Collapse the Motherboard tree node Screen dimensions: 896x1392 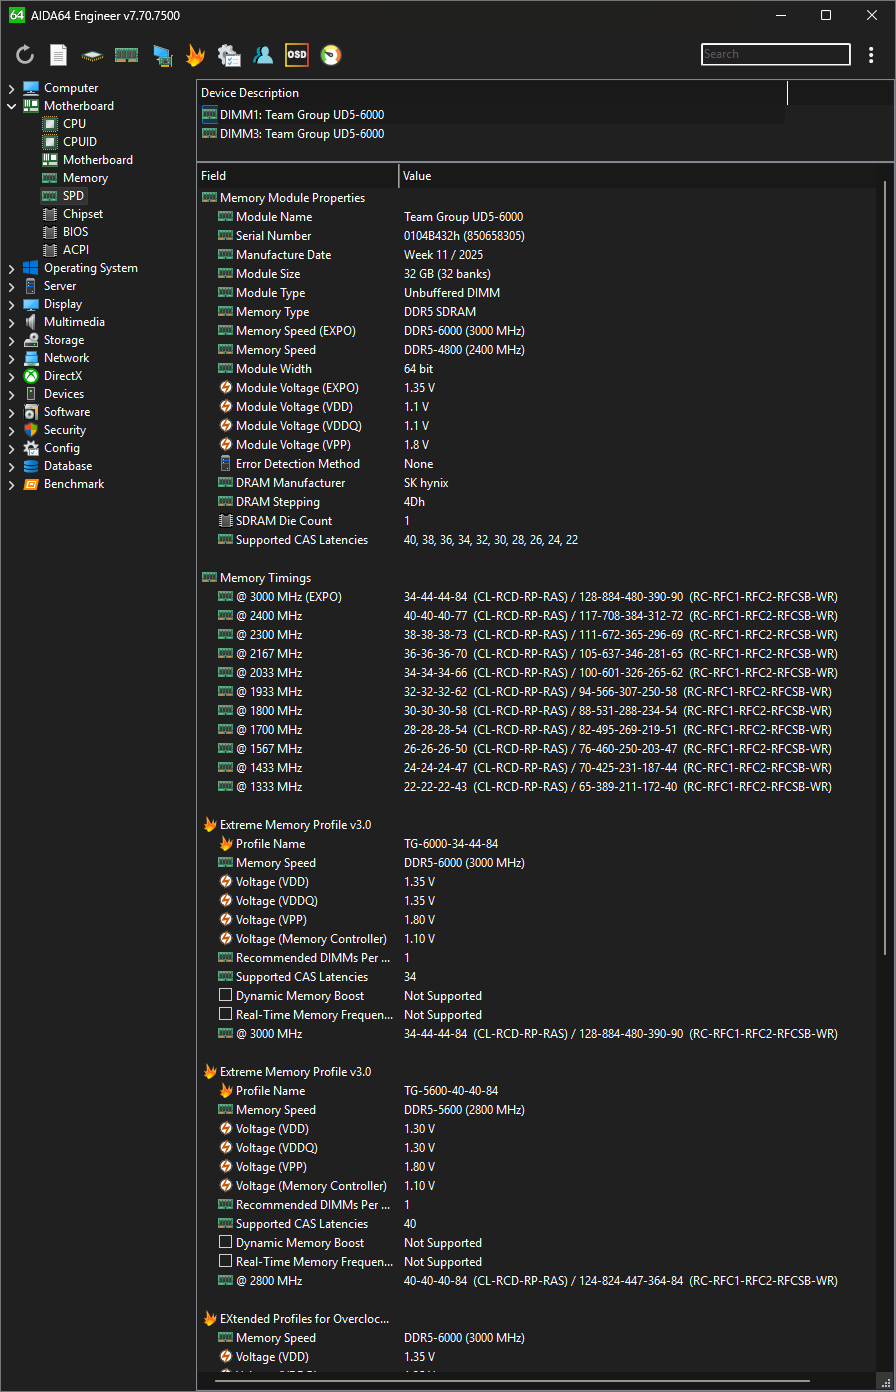[11, 106]
